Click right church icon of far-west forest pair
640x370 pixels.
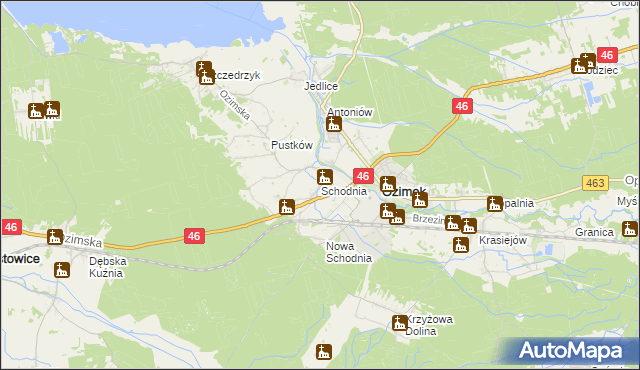point(52,109)
